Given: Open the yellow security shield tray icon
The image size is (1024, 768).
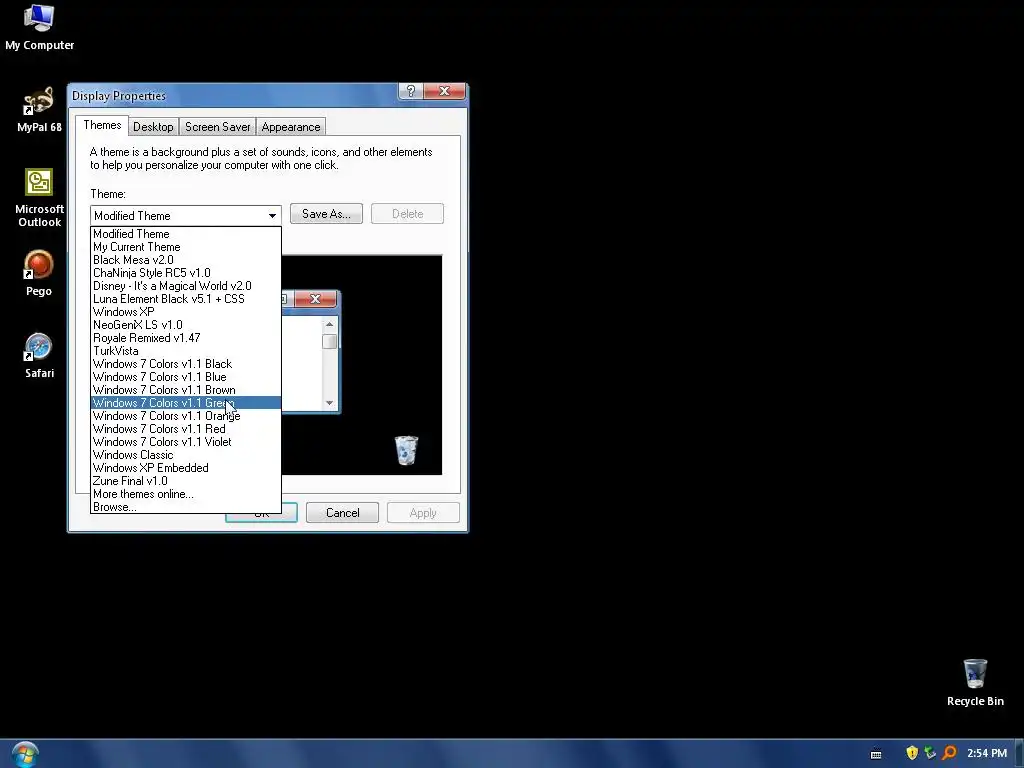Looking at the screenshot, I should (x=912, y=753).
